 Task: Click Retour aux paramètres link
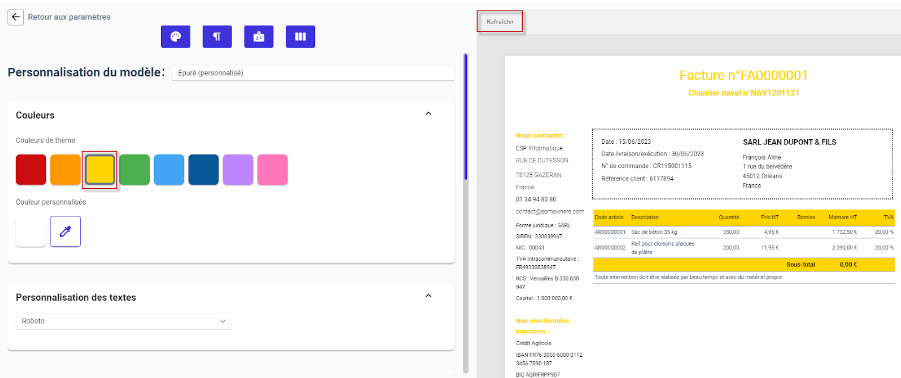69,17
